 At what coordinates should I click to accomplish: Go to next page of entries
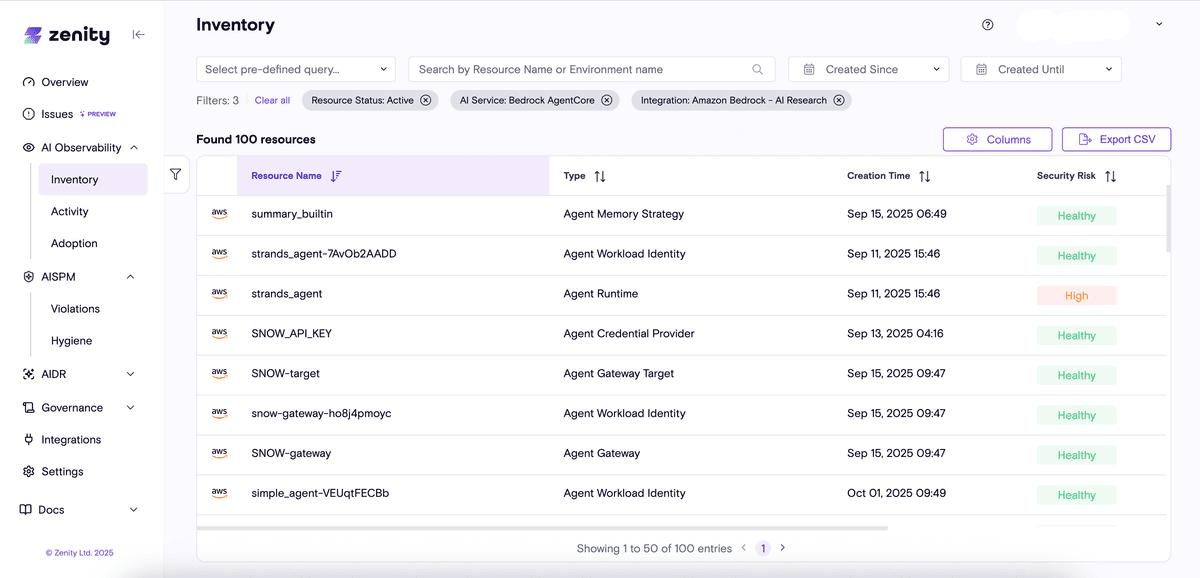click(x=783, y=548)
